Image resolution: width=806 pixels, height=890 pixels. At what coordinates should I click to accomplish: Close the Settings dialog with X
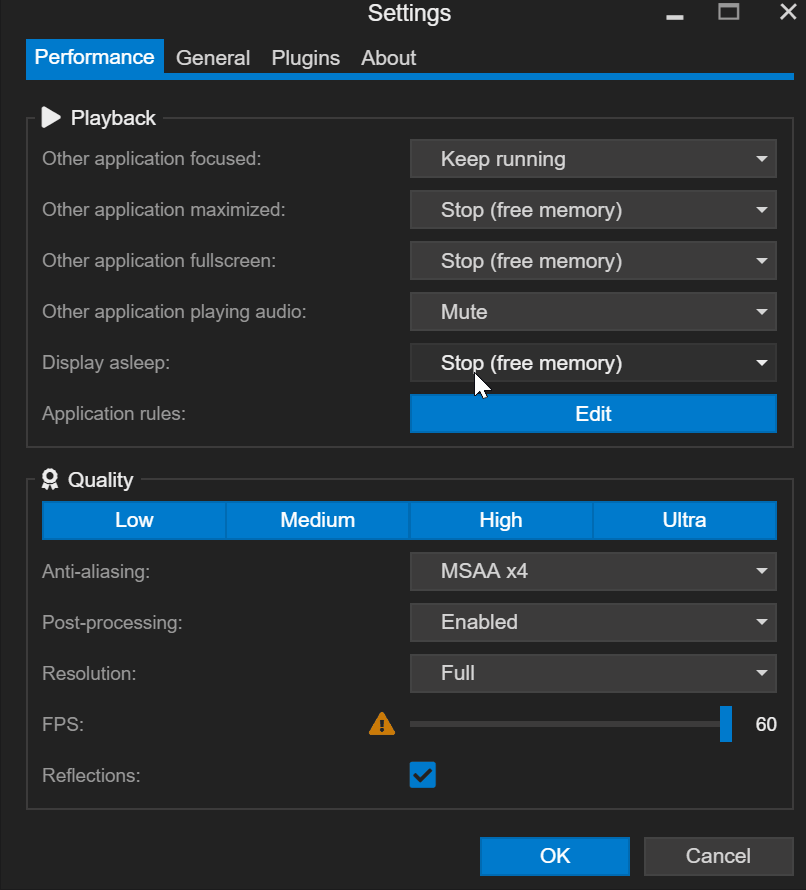coord(787,13)
